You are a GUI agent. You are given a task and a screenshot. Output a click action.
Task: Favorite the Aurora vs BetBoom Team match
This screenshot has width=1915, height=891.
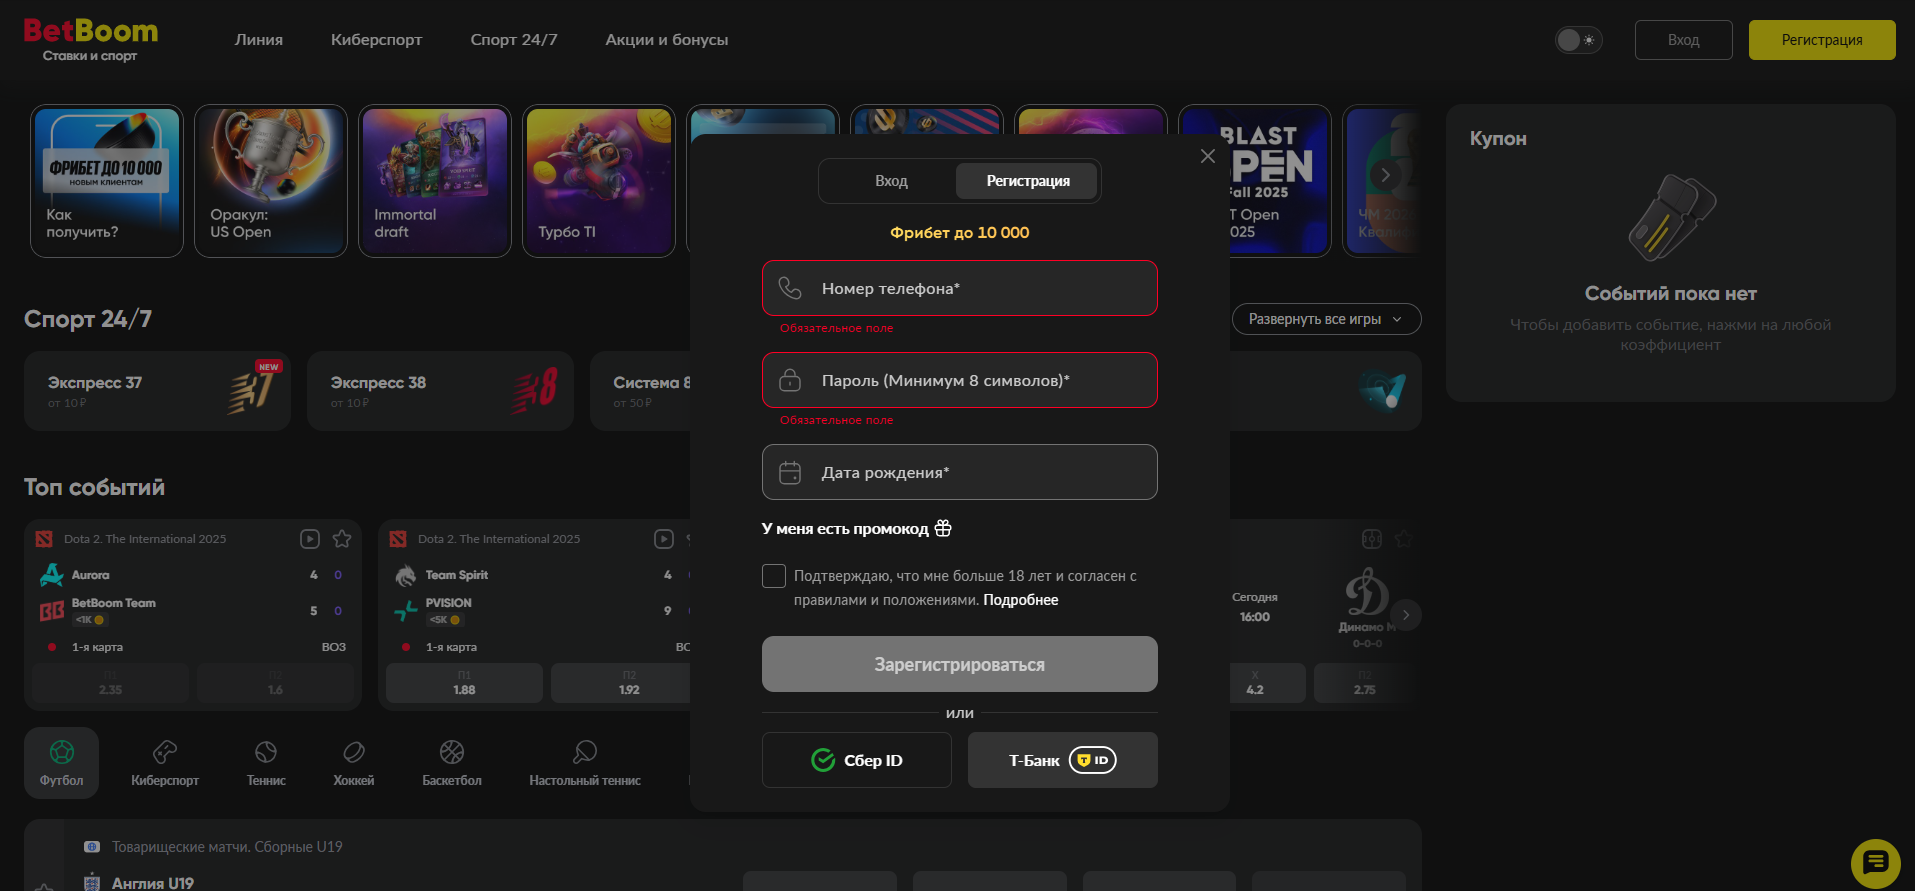pyautogui.click(x=342, y=539)
